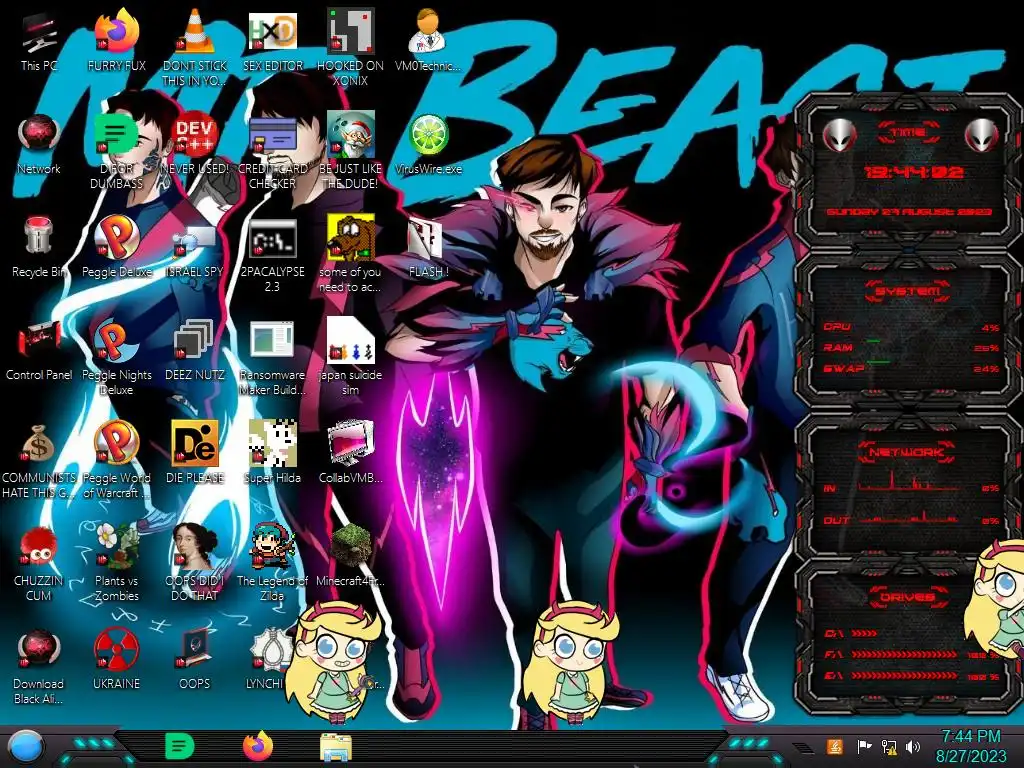Click the E:\ drive usage bar
Image resolution: width=1024 pixels, height=768 pixels.
pyautogui.click(x=905, y=676)
